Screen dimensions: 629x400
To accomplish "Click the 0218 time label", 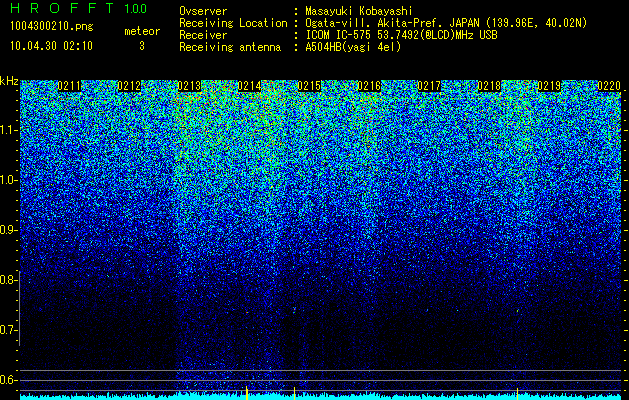I will point(489,86).
